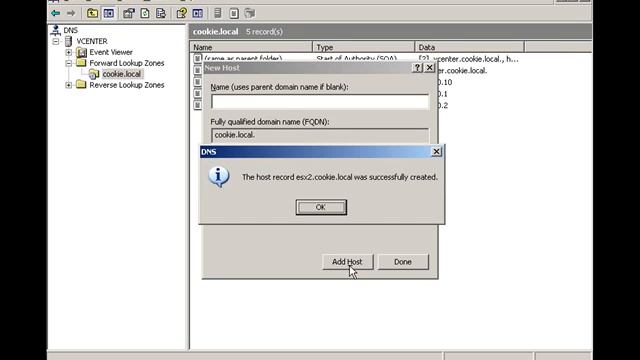
Task: Click the grey Forward arrow in the toolbar
Action: tap(71, 13)
